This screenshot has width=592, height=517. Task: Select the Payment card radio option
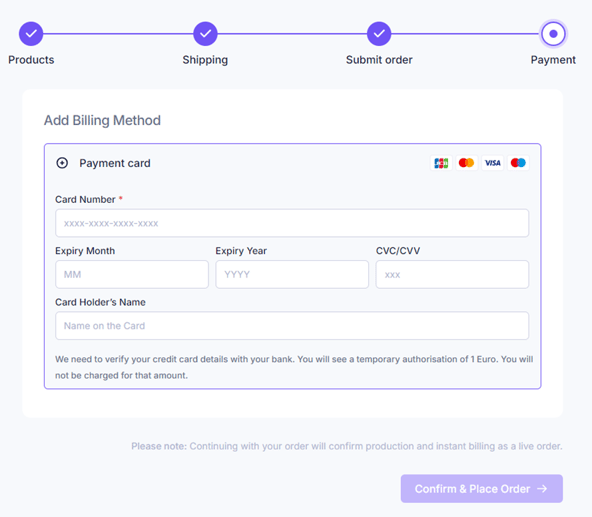click(x=62, y=163)
